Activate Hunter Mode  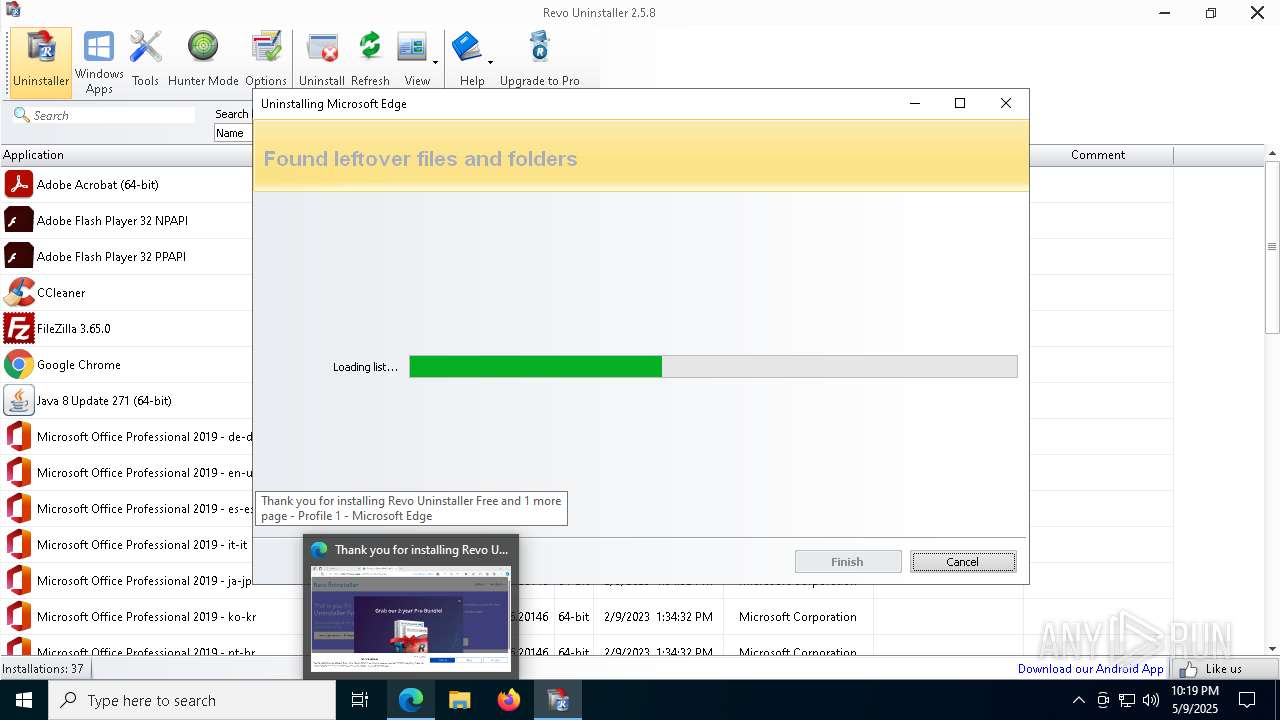[203, 60]
